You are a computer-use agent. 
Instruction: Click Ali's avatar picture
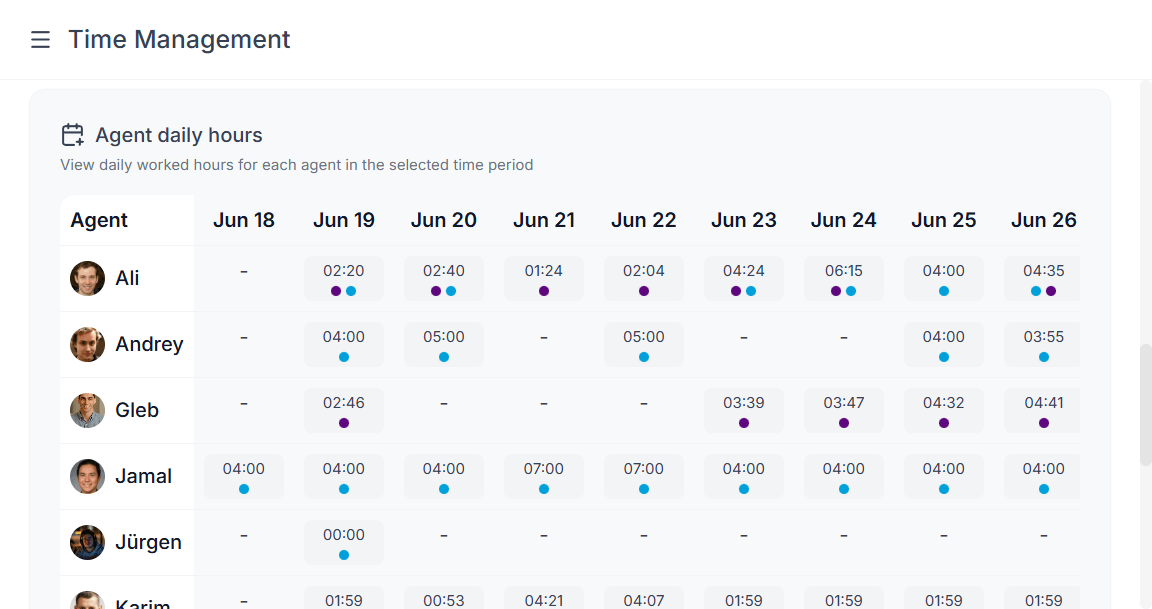(x=87, y=278)
